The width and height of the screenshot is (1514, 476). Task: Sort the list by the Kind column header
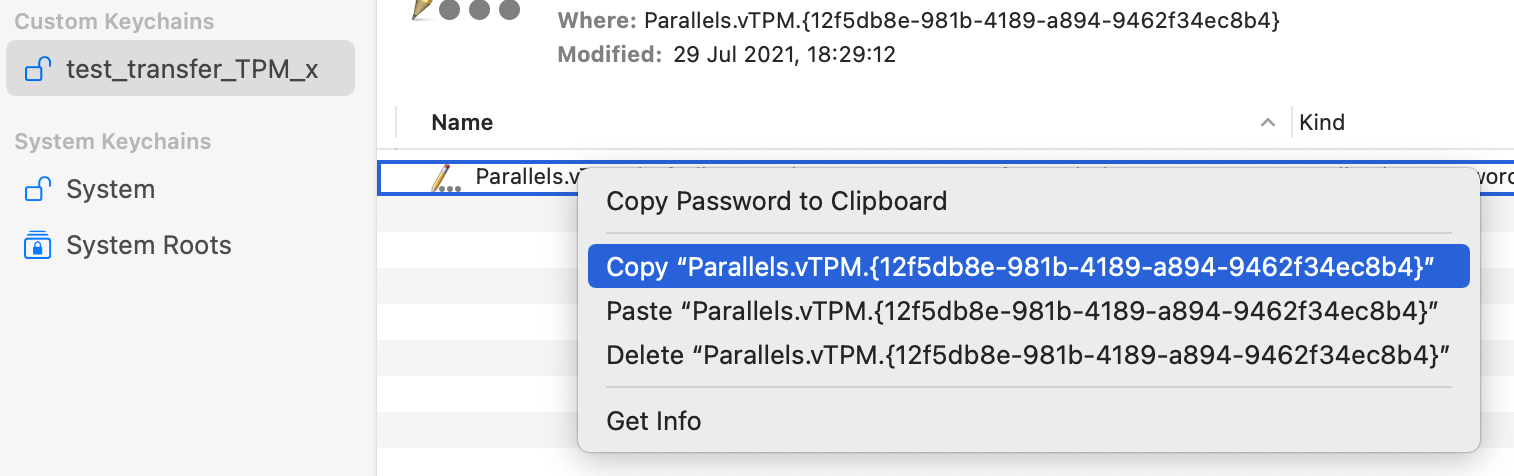(x=1322, y=123)
